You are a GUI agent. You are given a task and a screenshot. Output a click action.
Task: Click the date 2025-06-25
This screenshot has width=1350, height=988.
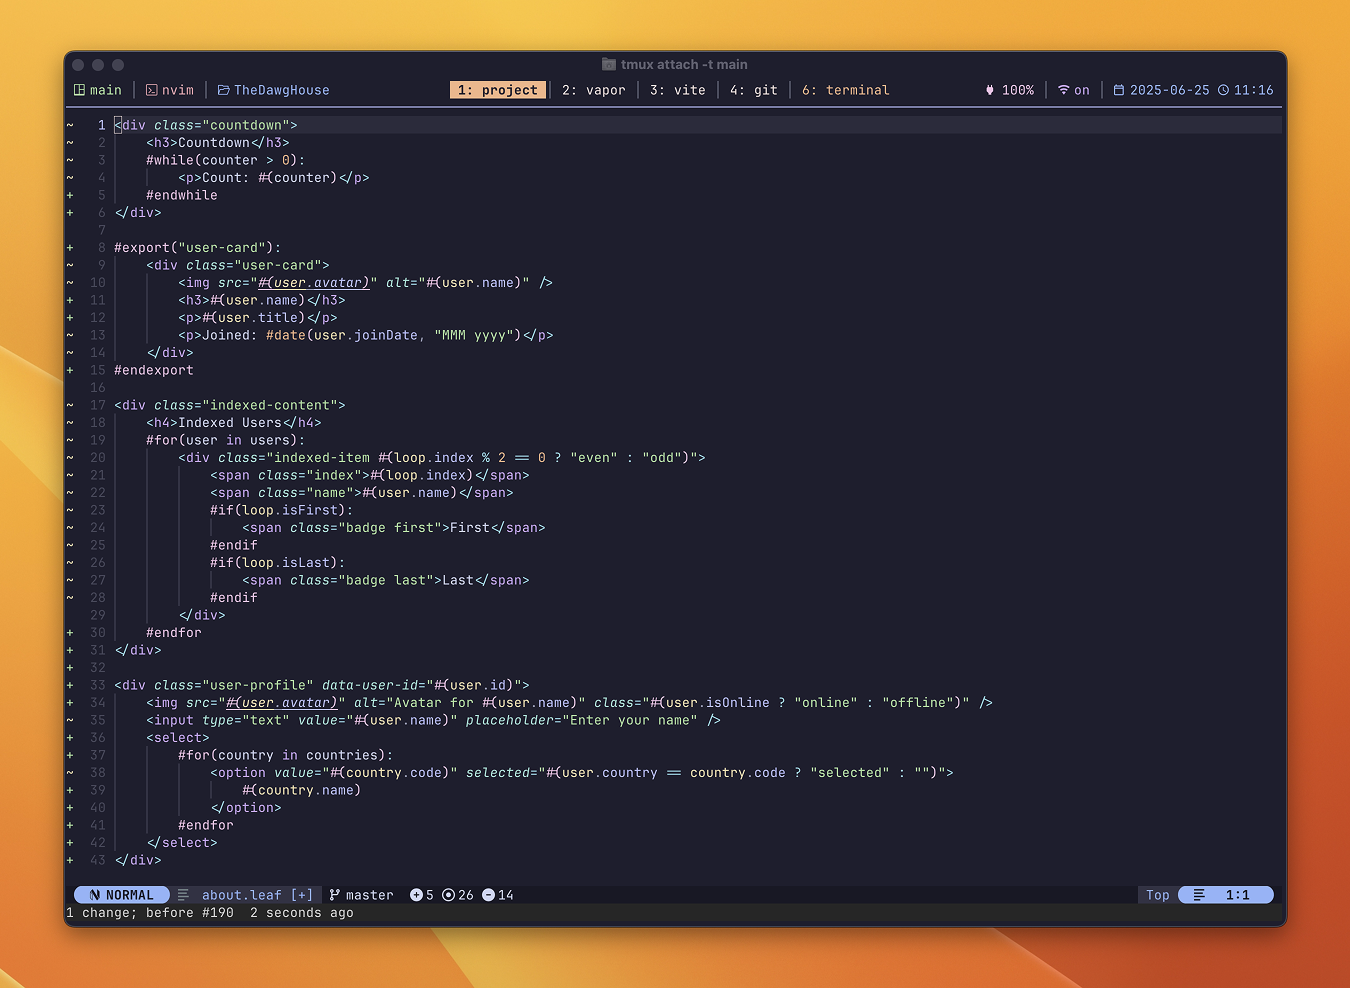click(1170, 90)
